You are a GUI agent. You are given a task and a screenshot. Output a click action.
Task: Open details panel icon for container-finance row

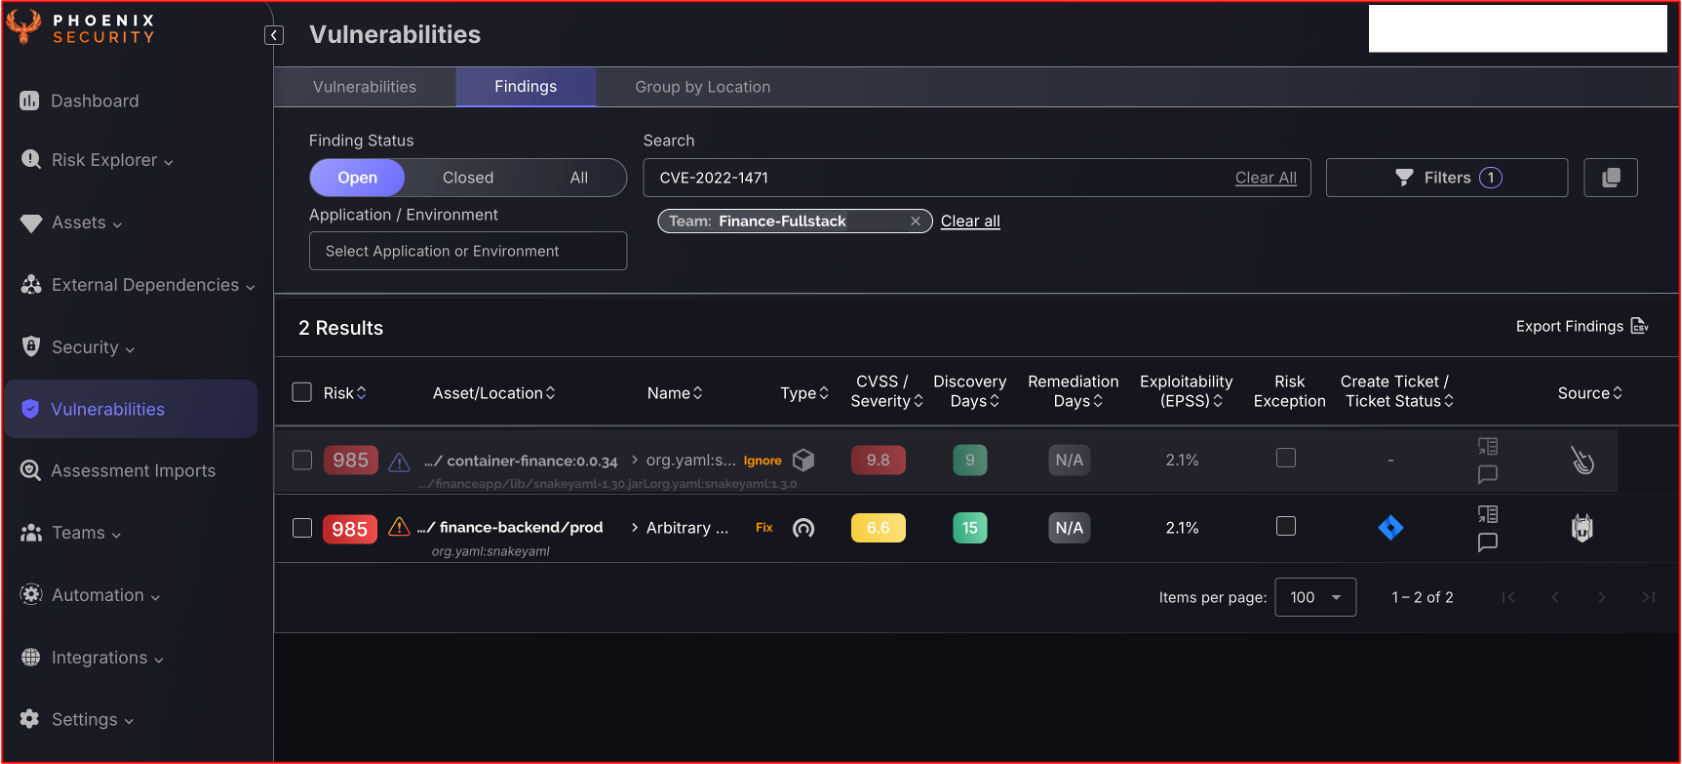tap(1488, 447)
